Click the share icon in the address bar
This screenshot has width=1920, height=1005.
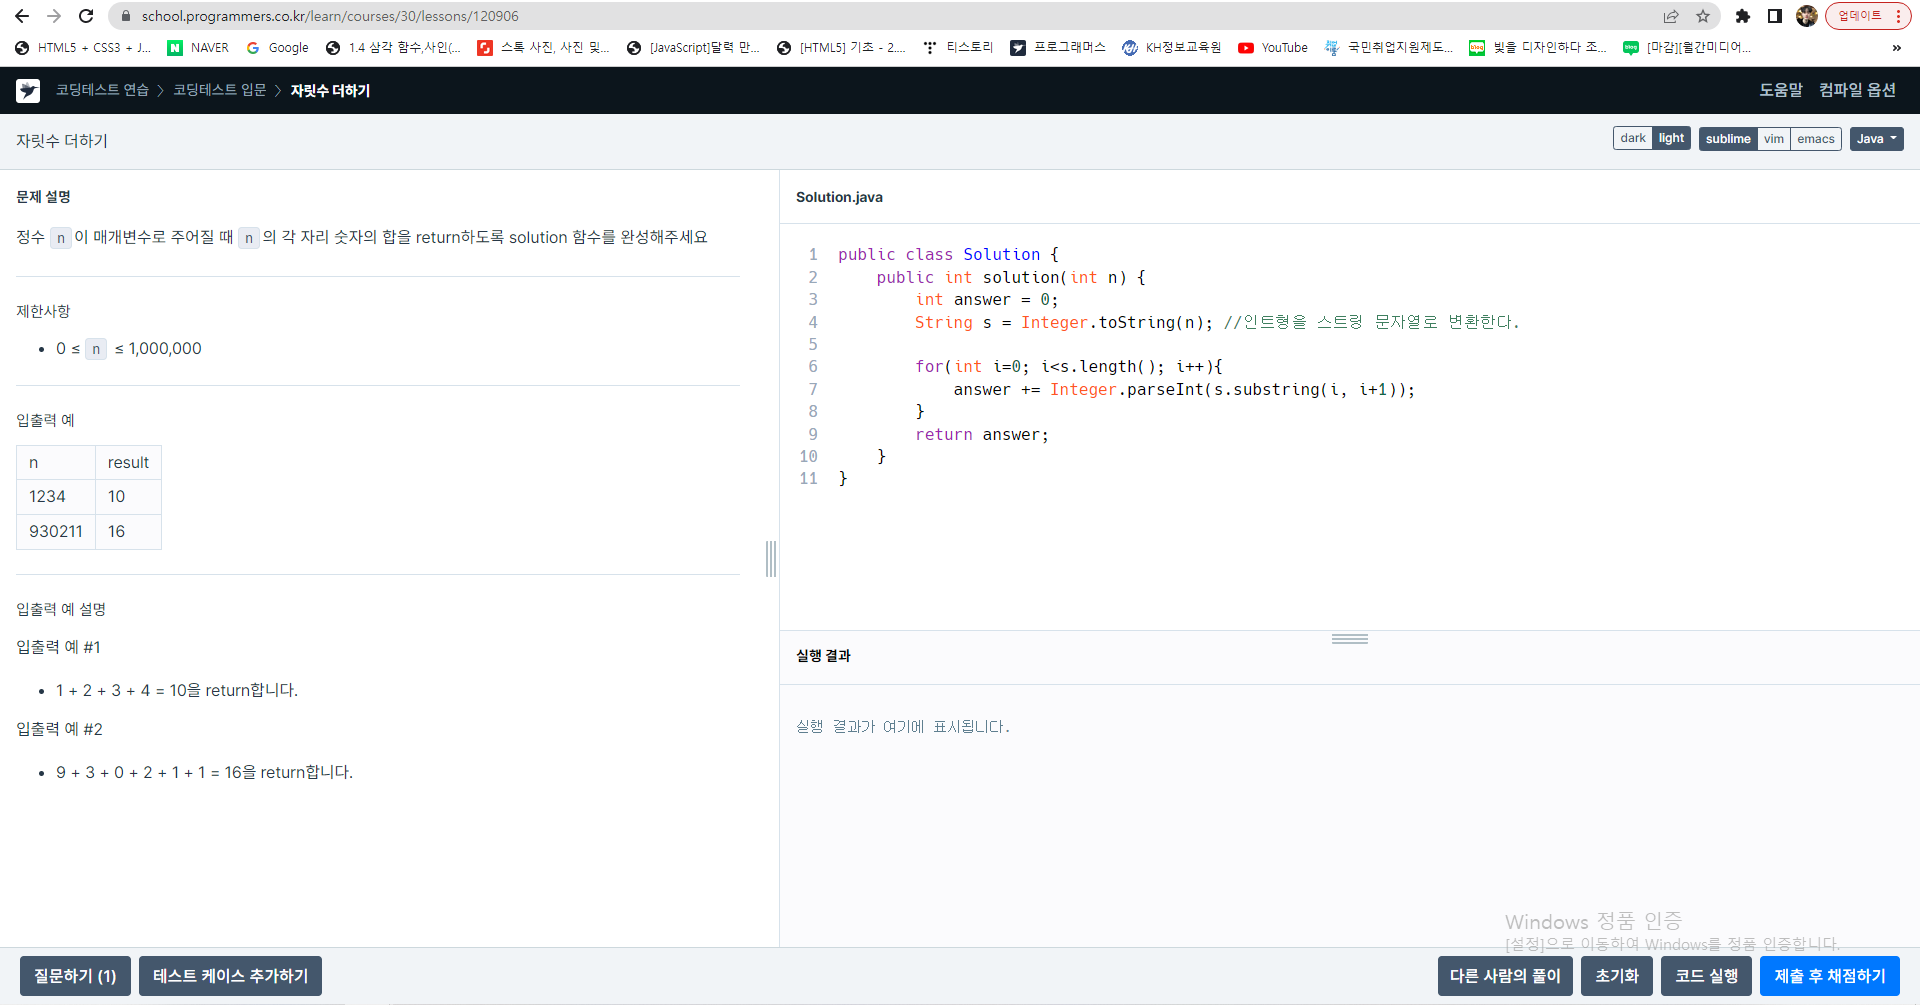click(1671, 16)
